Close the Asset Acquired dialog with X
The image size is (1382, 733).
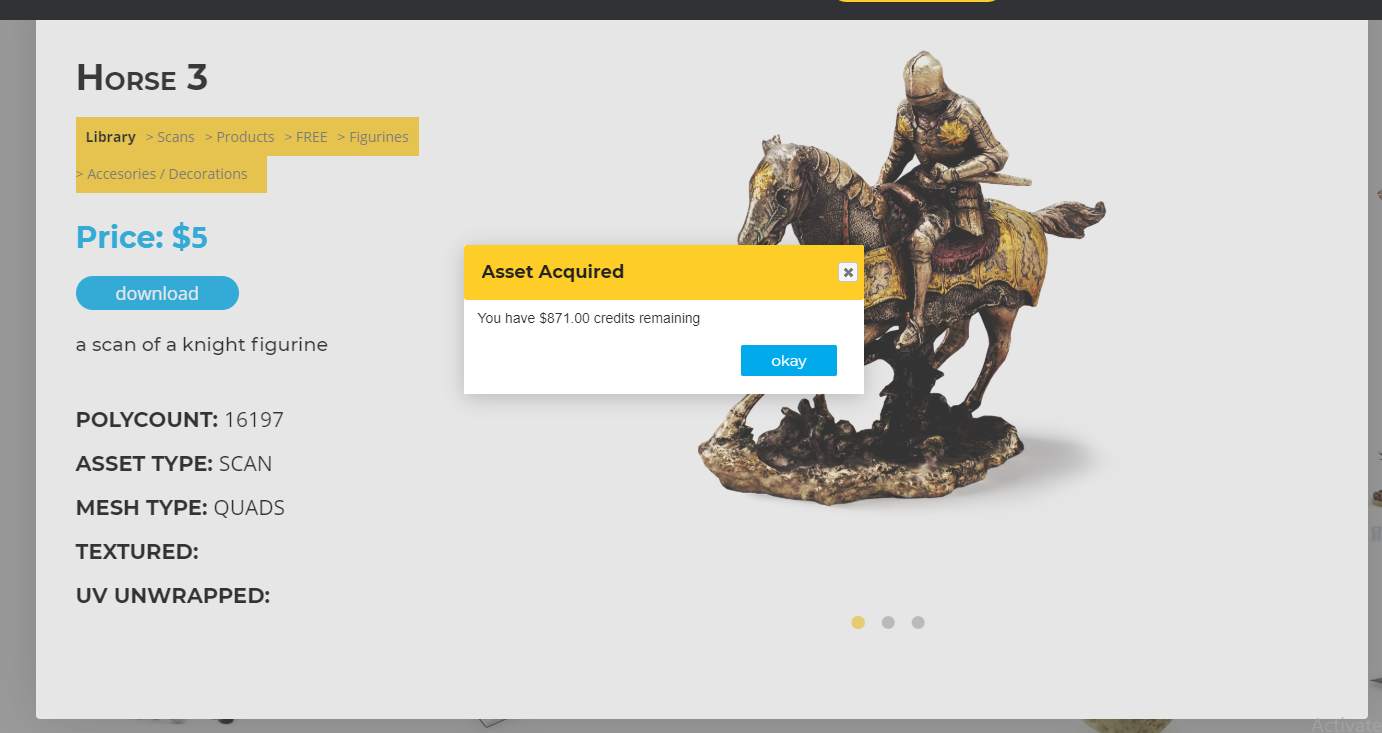[x=847, y=272]
